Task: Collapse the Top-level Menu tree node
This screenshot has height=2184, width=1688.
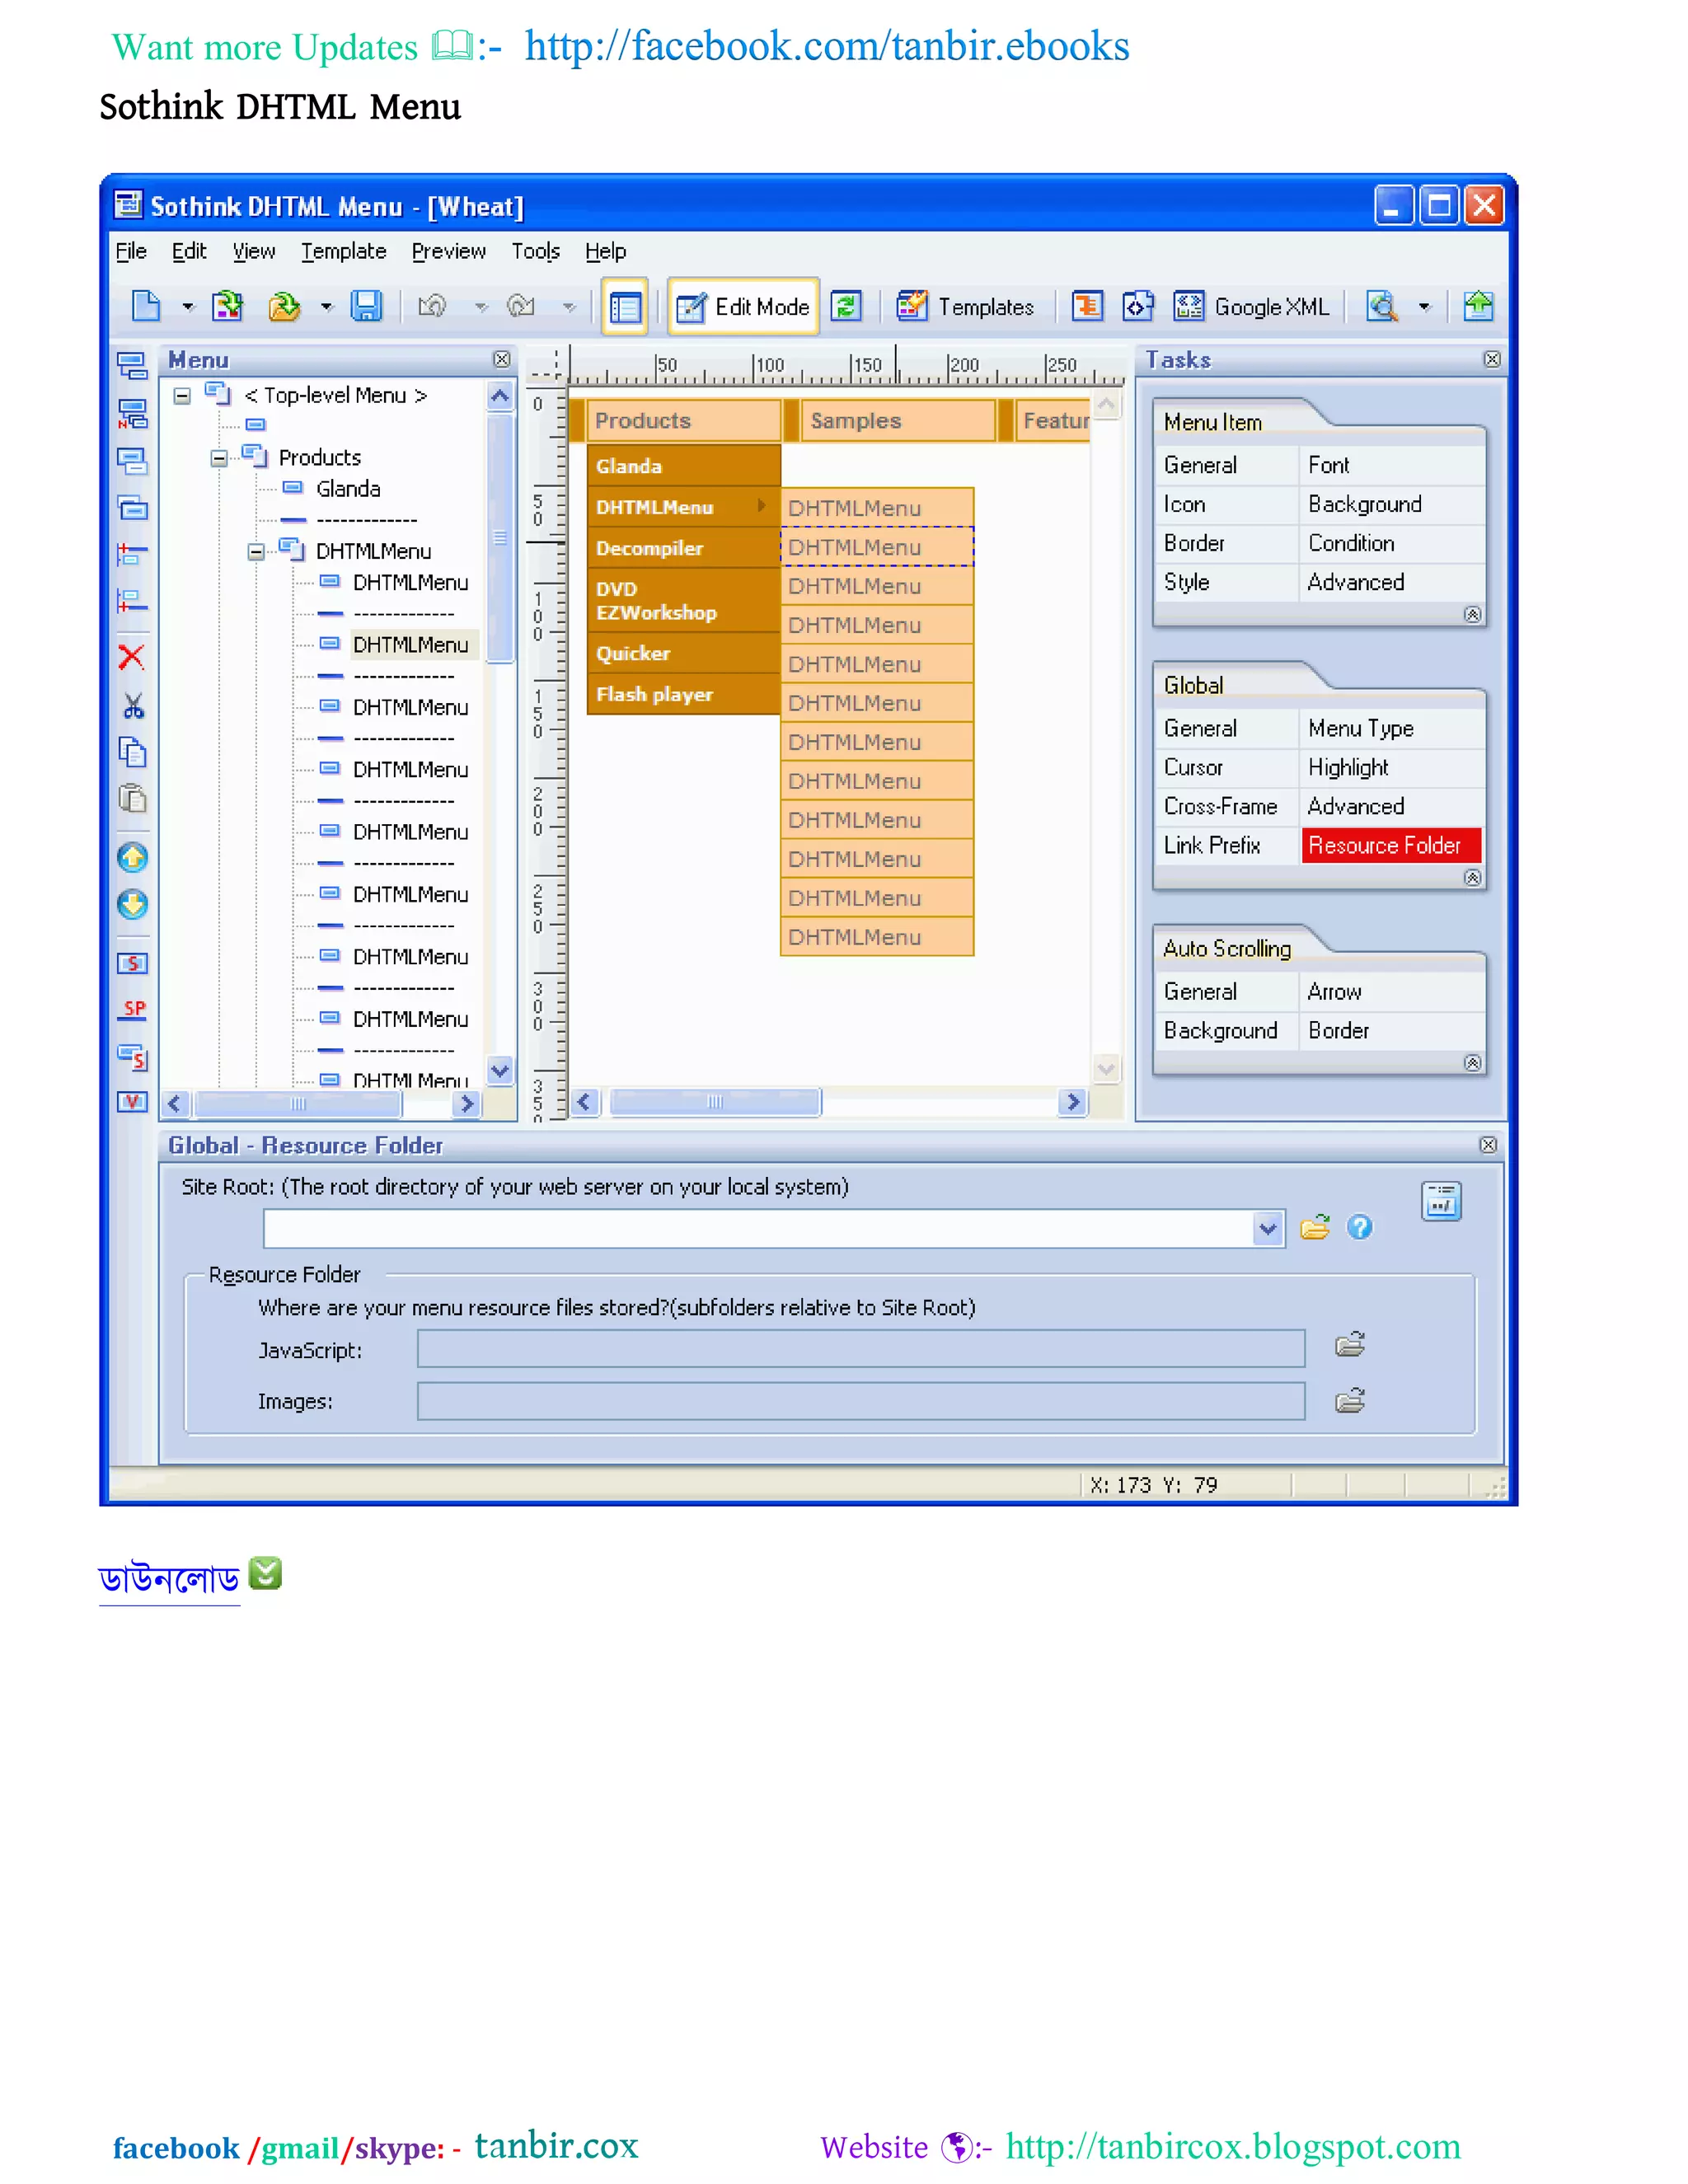Action: pyautogui.click(x=182, y=396)
